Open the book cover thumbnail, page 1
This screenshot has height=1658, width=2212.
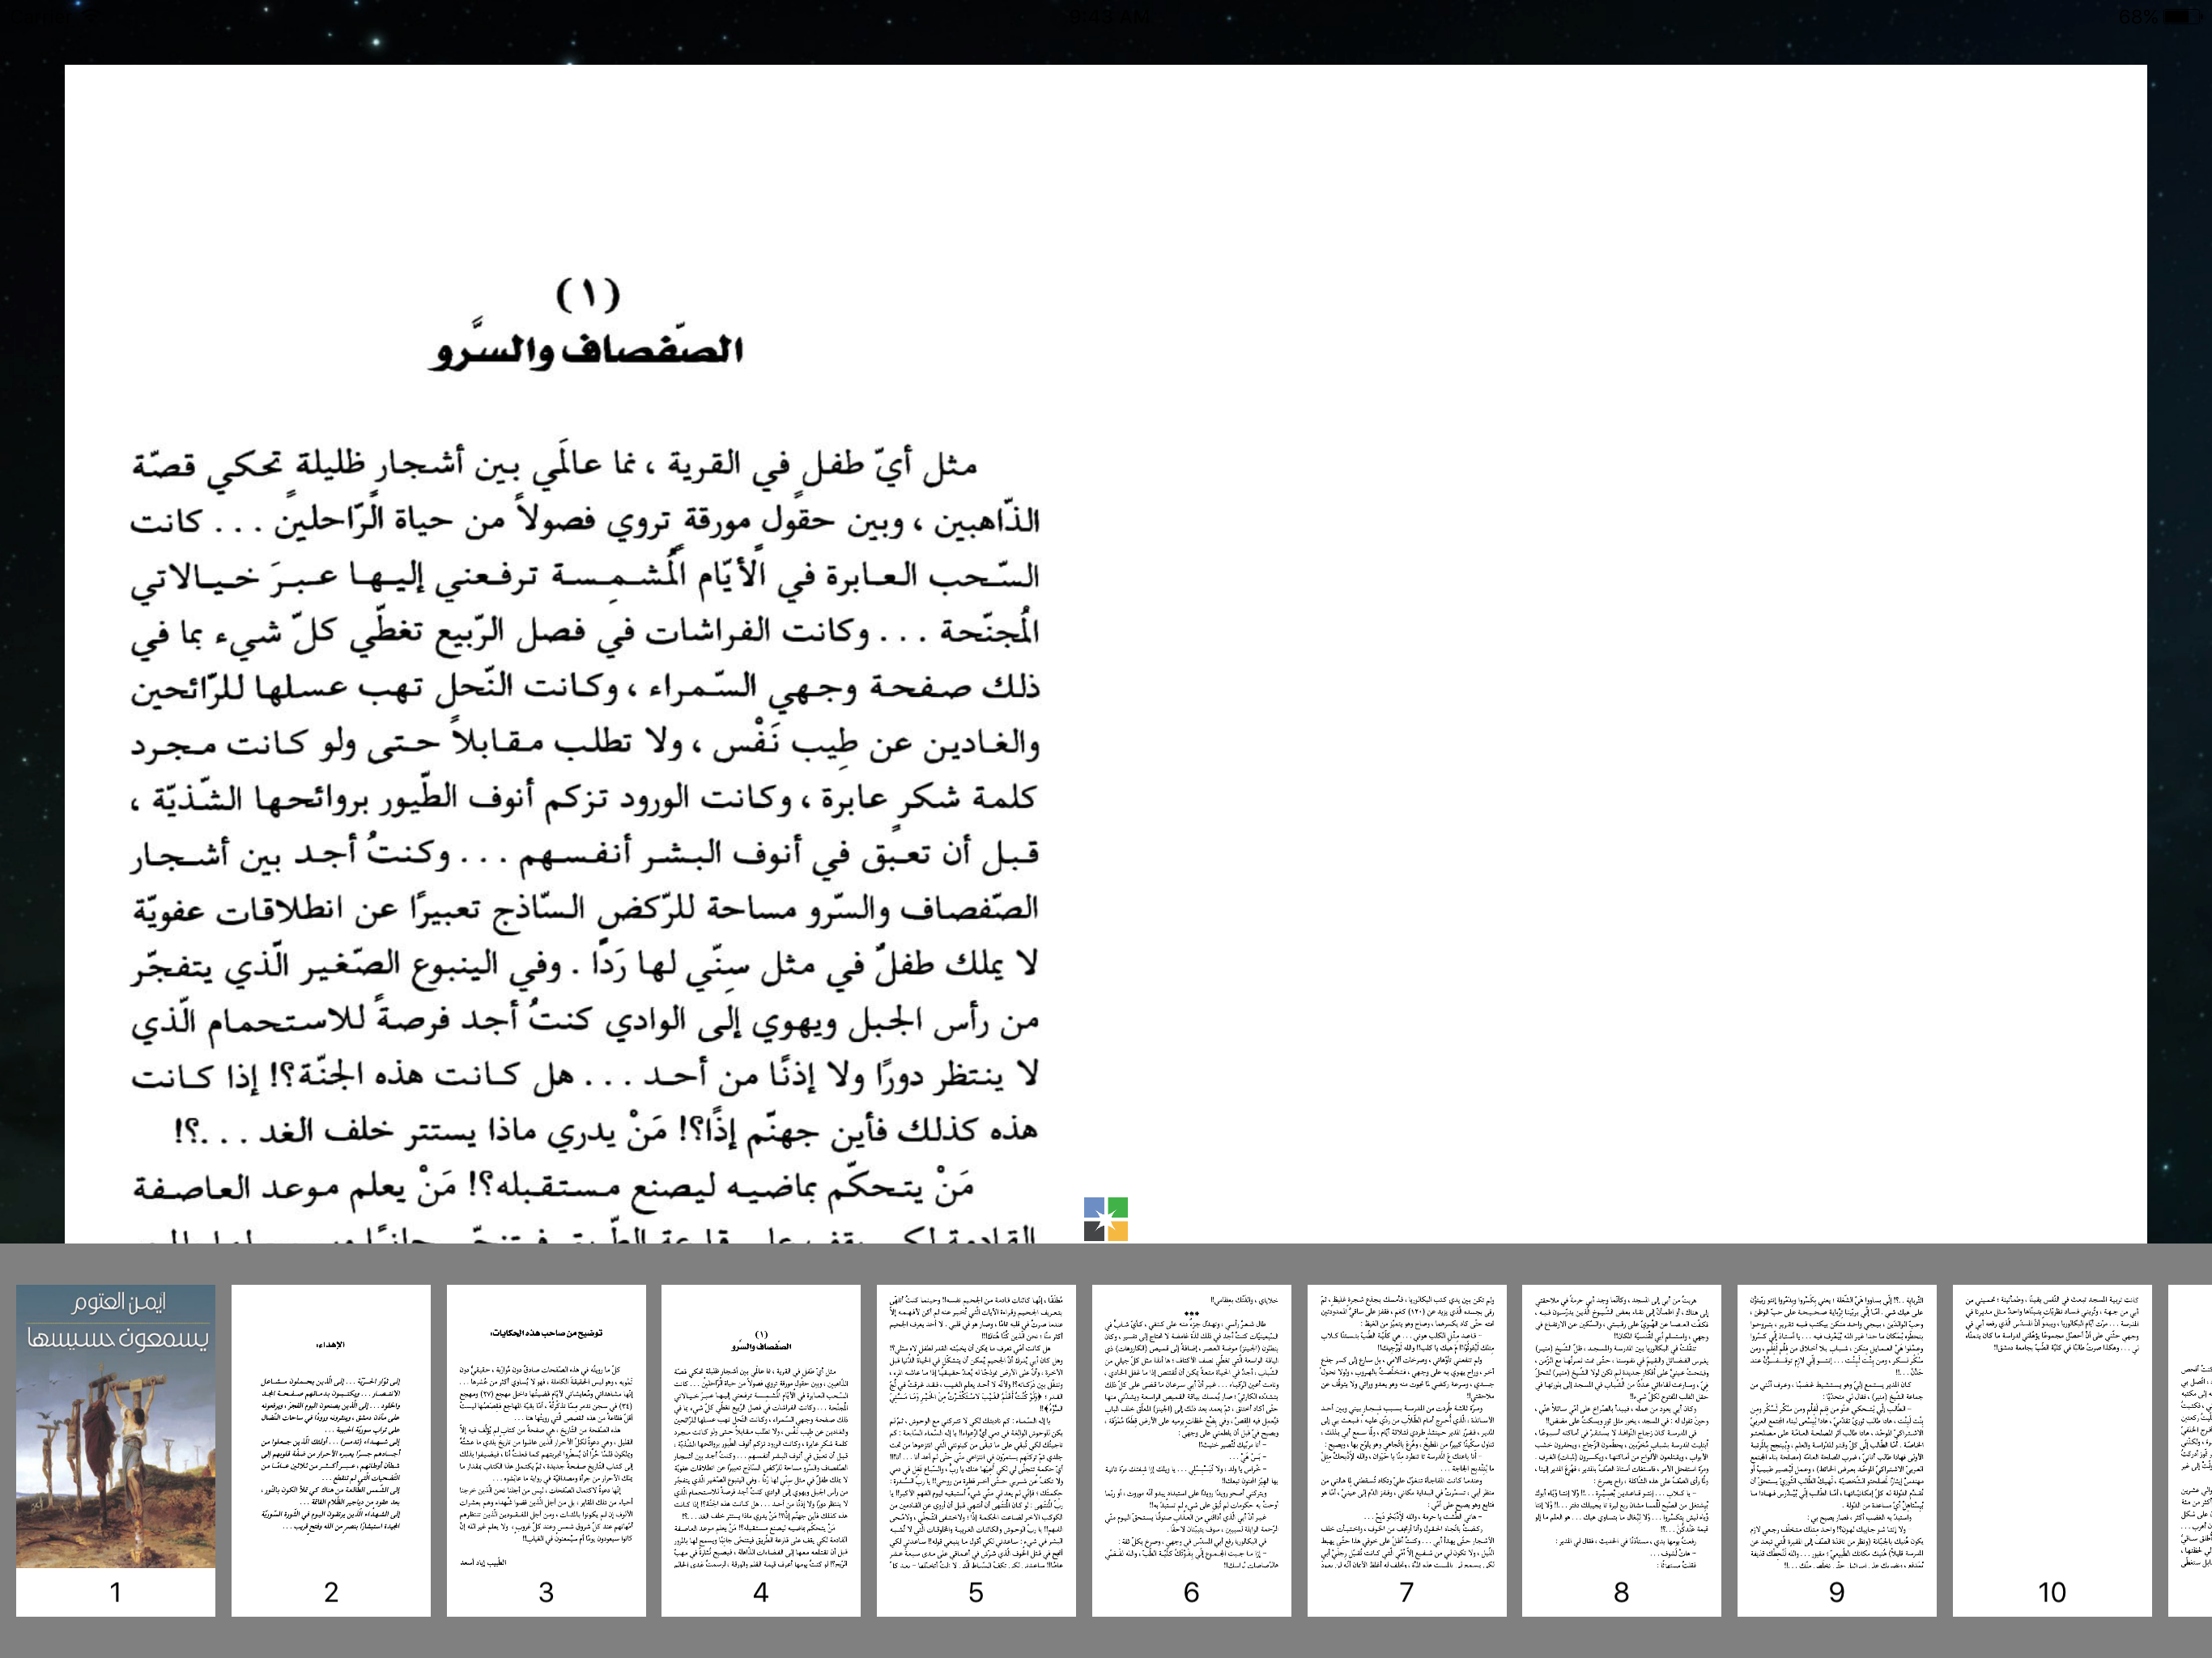pyautogui.click(x=116, y=1449)
